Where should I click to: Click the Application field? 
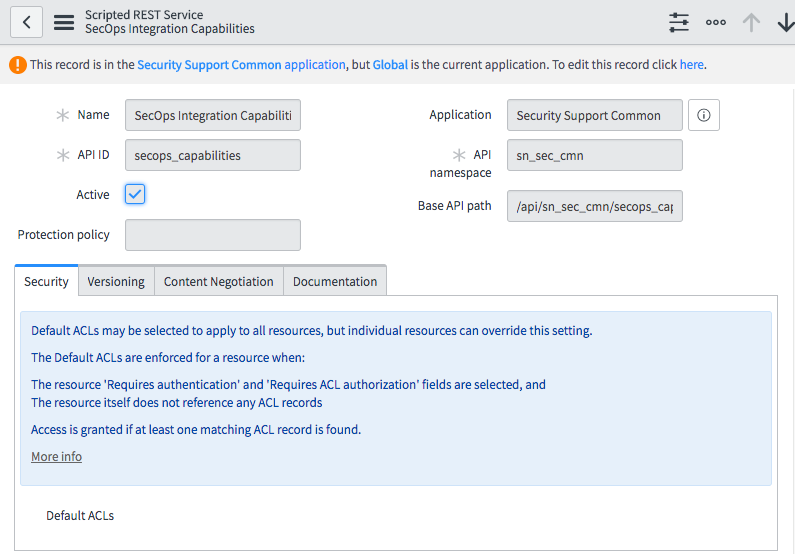coord(595,115)
